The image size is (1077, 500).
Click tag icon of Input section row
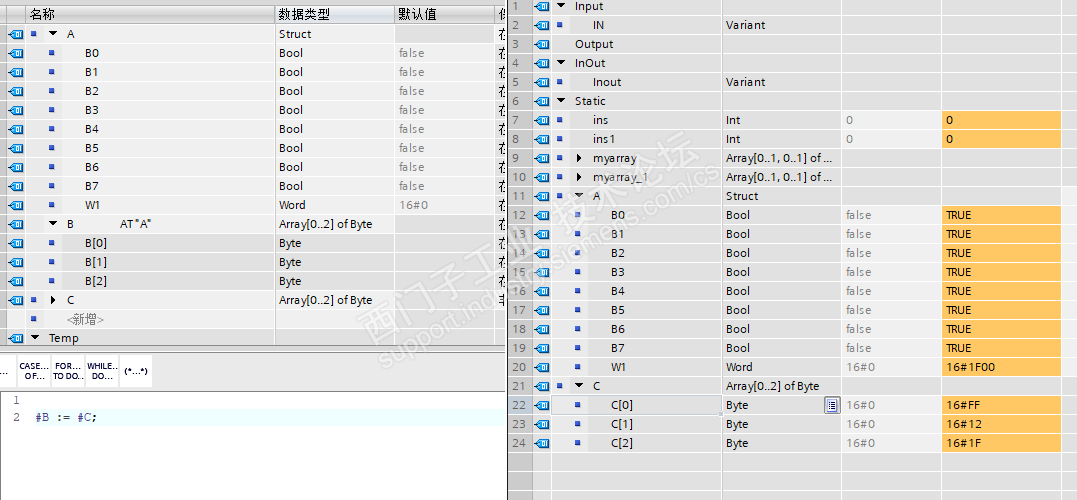coord(542,6)
